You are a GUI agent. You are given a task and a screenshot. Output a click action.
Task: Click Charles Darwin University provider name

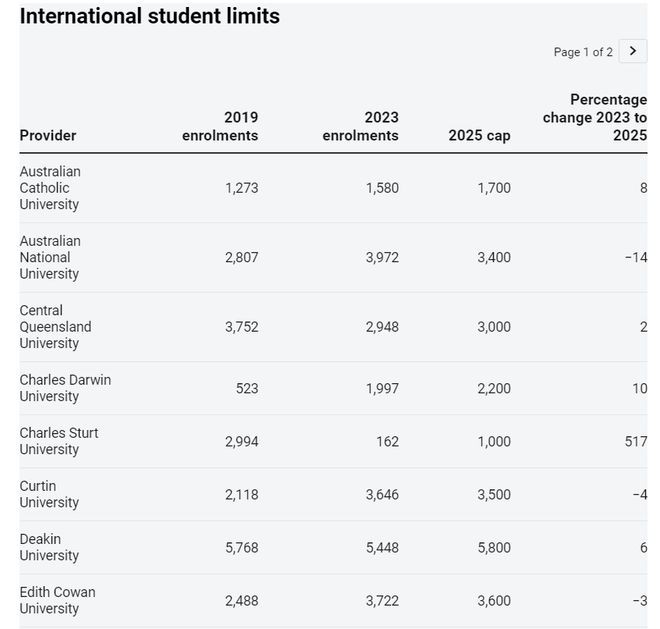point(65,388)
